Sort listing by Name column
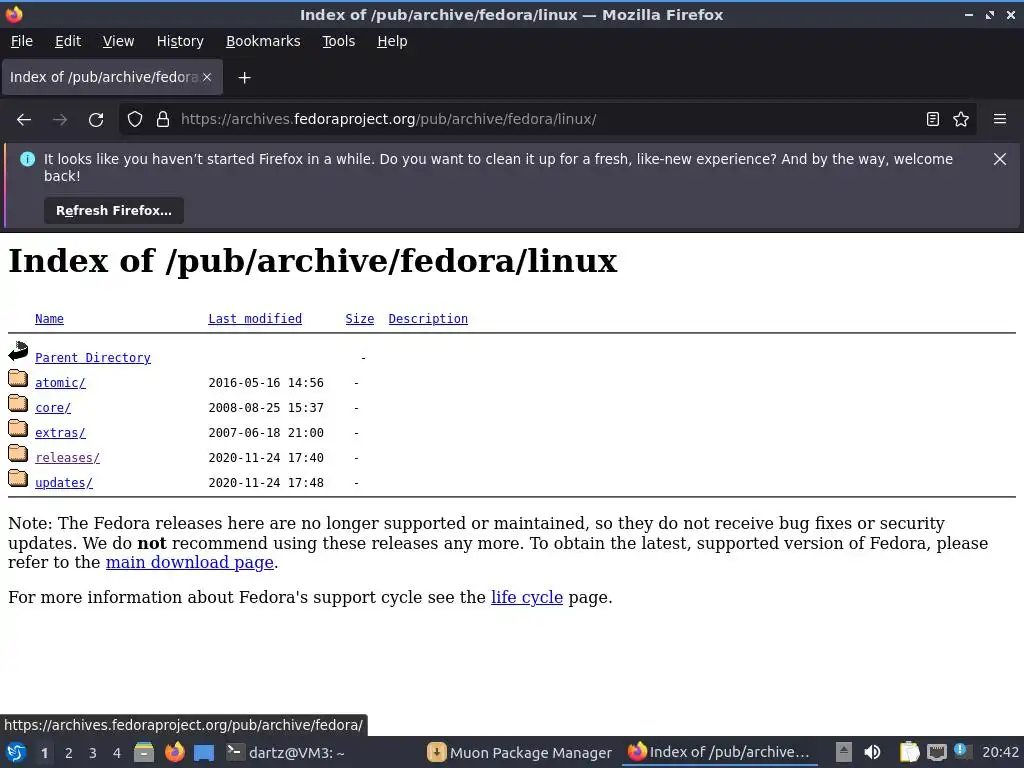The width and height of the screenshot is (1024, 768). point(50,319)
